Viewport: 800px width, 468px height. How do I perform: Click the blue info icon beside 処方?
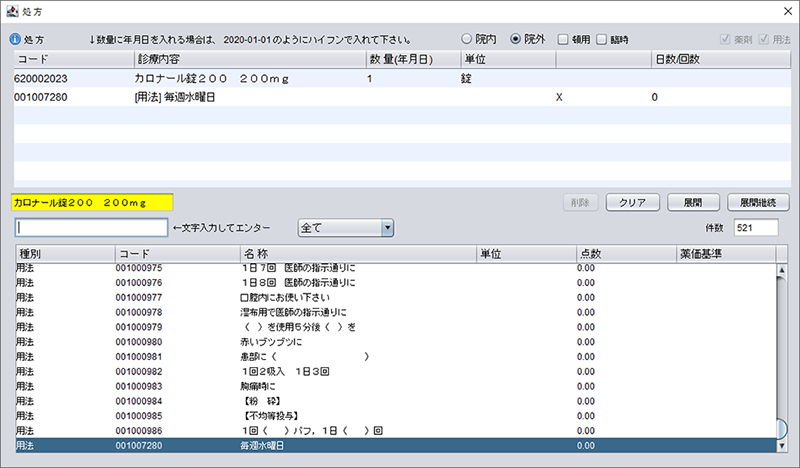[14, 40]
